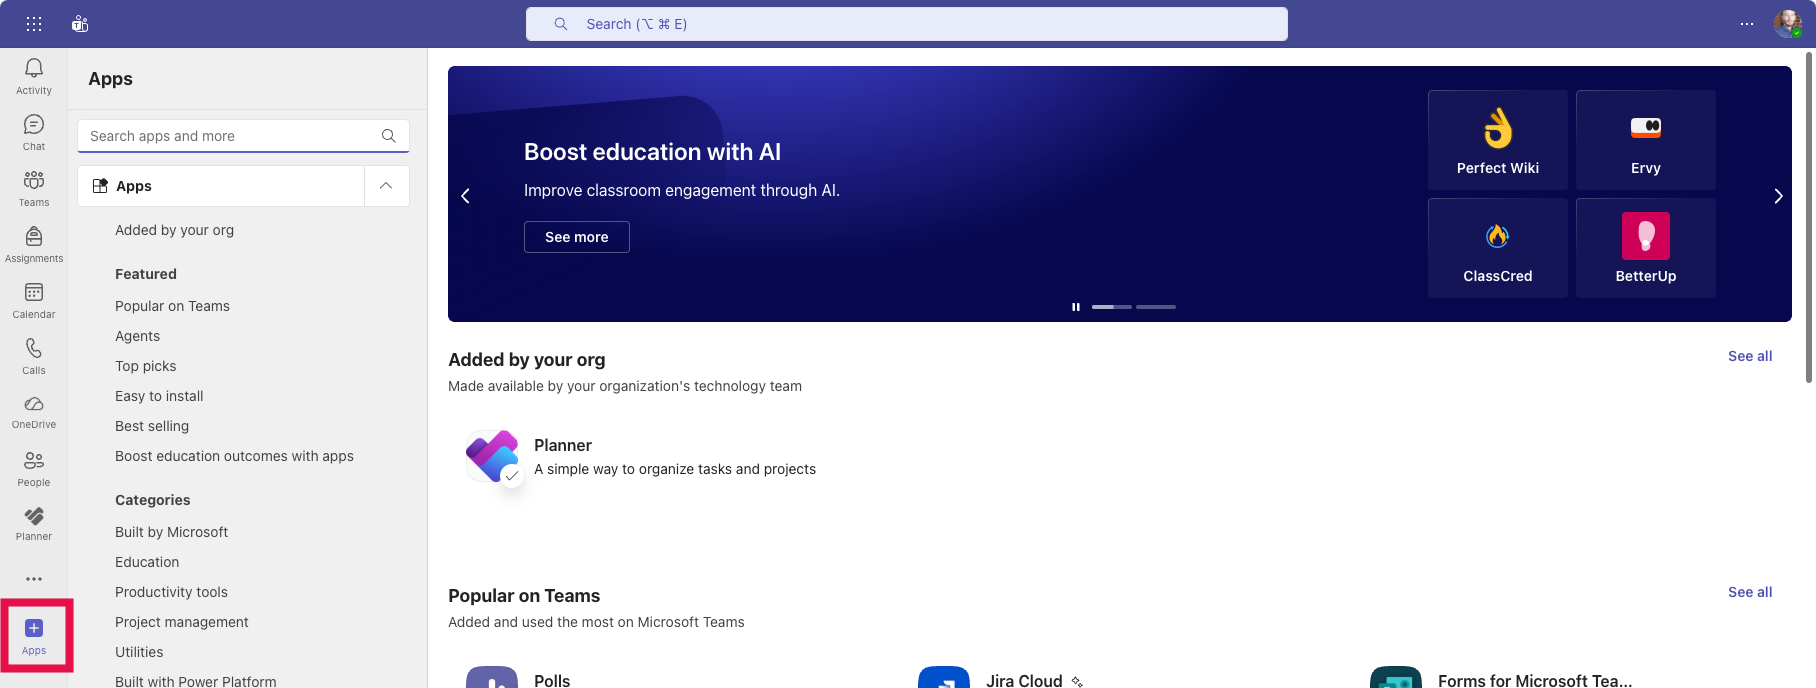
Task: Open the app launcher grid icon
Action: (34, 24)
